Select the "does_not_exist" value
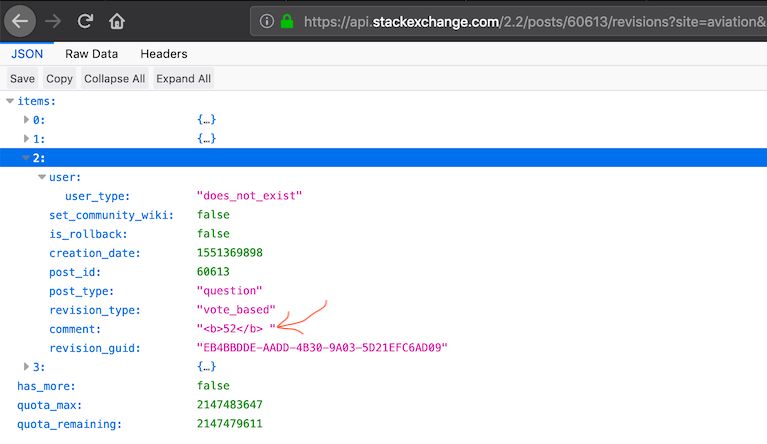The image size is (767, 444). tap(249, 196)
